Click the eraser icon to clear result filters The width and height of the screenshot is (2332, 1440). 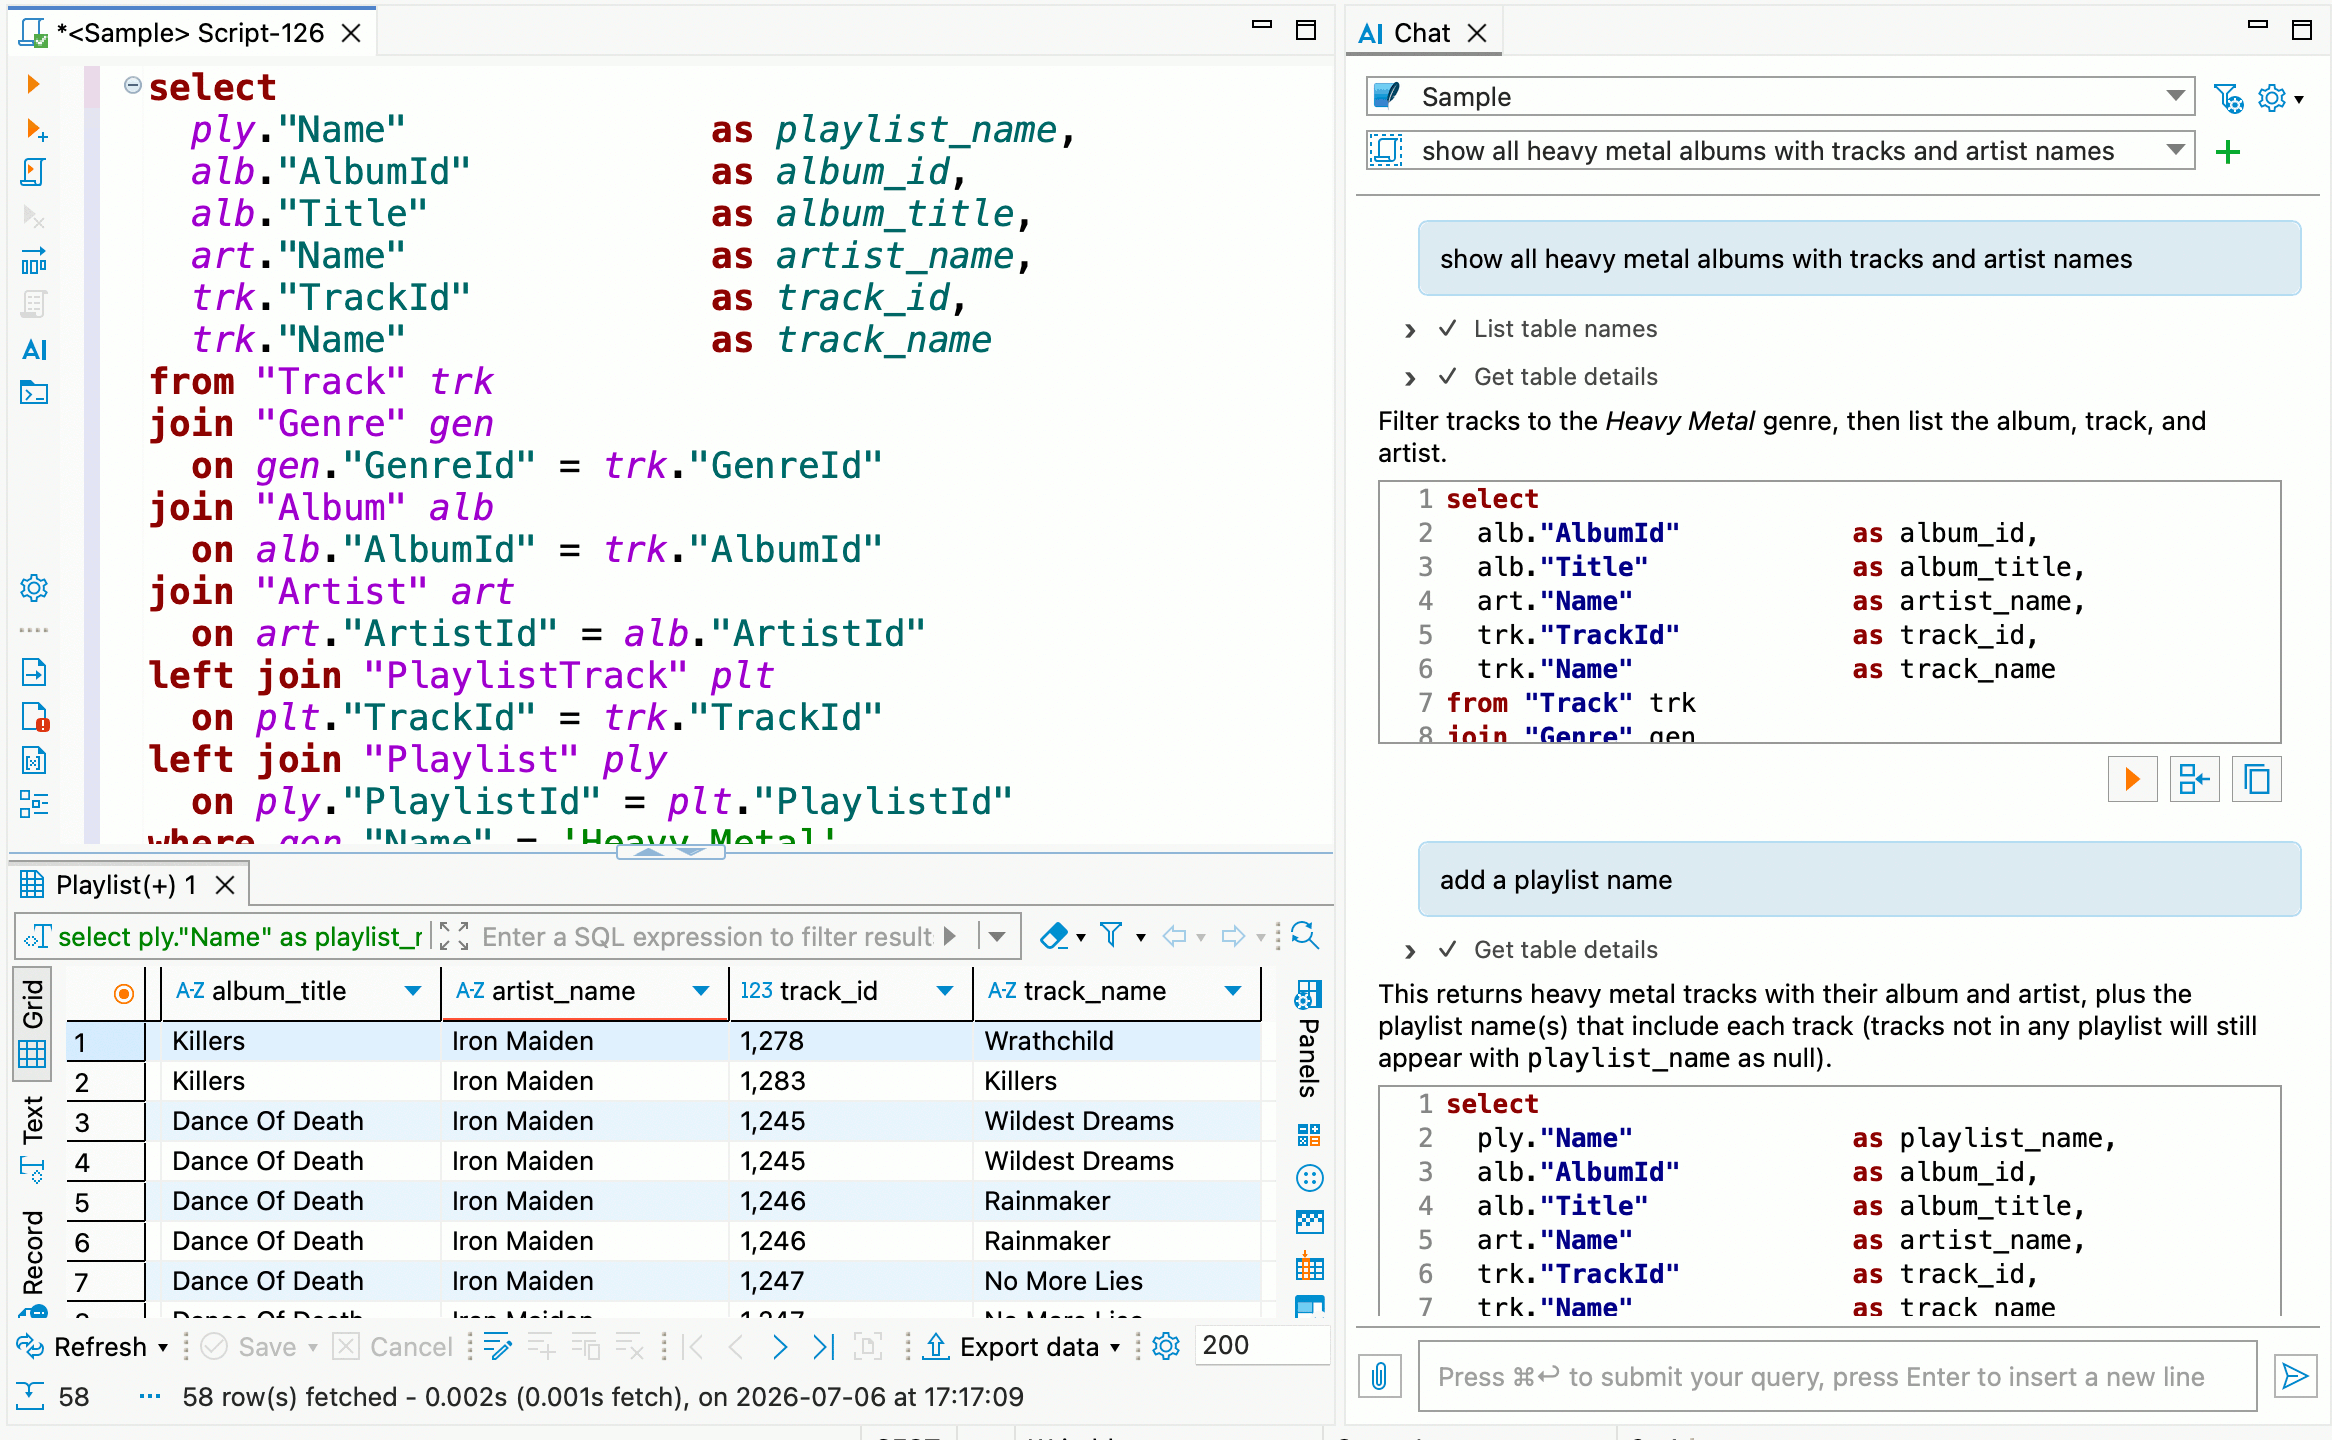click(1055, 936)
